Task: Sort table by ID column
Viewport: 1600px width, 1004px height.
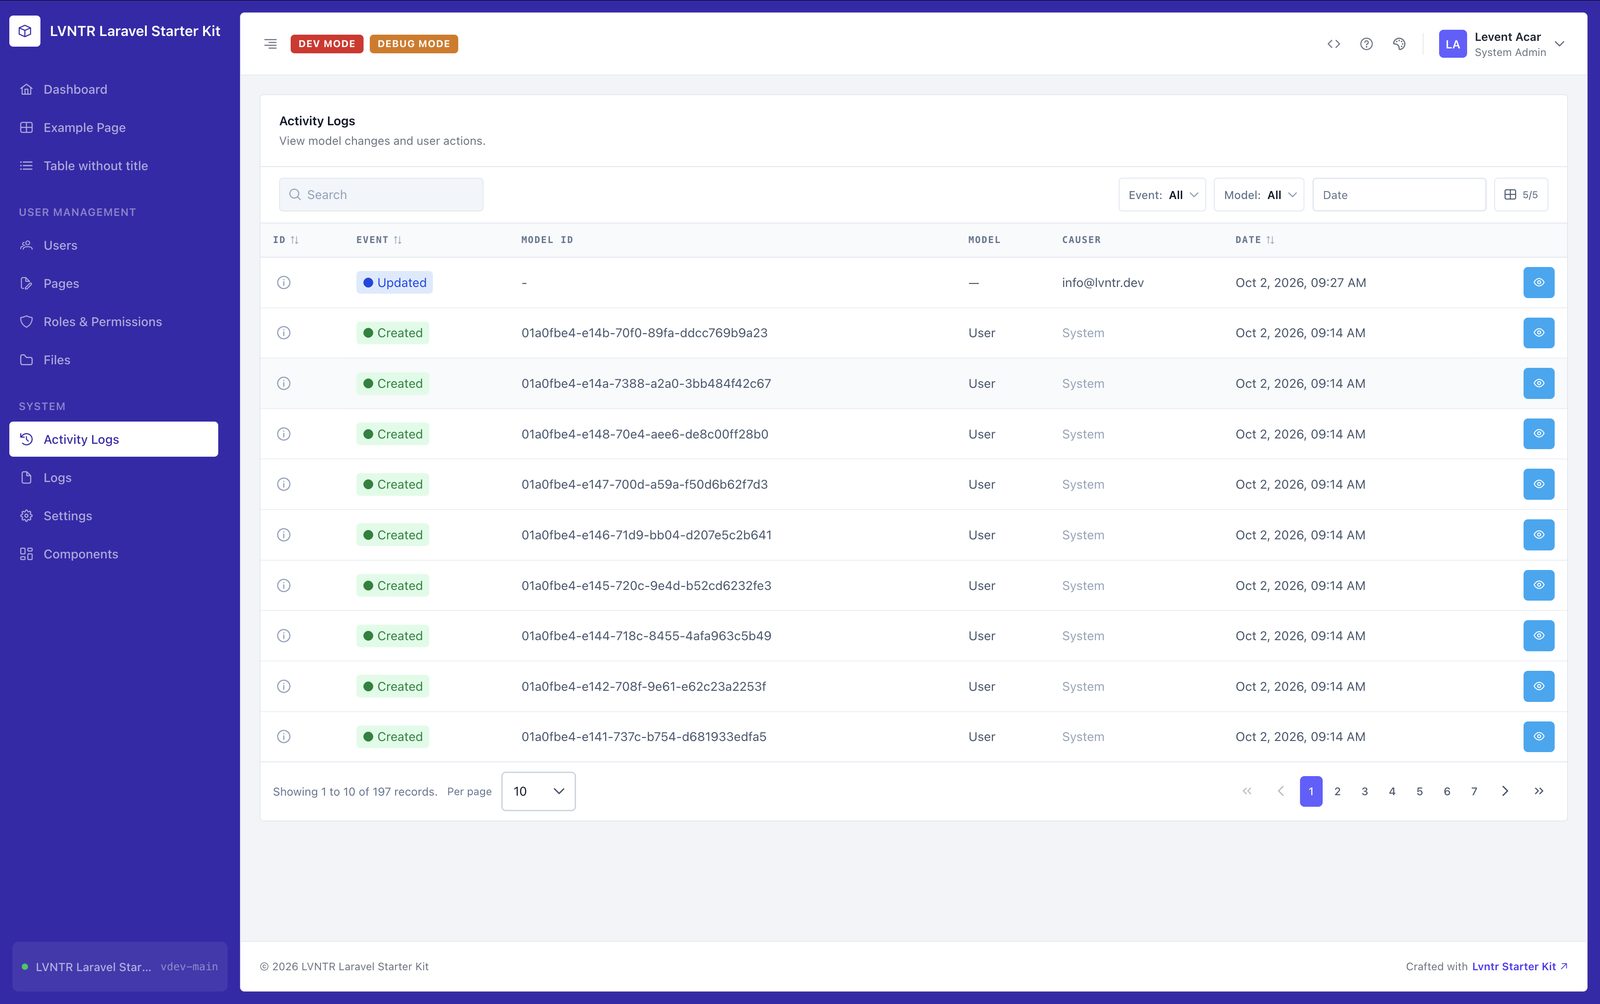Action: [286, 240]
